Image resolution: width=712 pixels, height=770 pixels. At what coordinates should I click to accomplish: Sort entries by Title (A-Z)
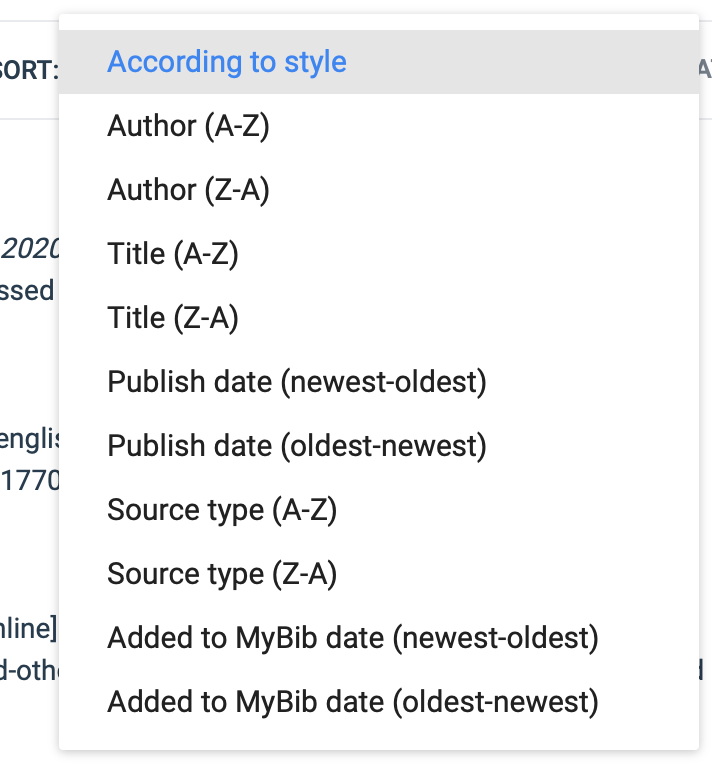point(173,254)
